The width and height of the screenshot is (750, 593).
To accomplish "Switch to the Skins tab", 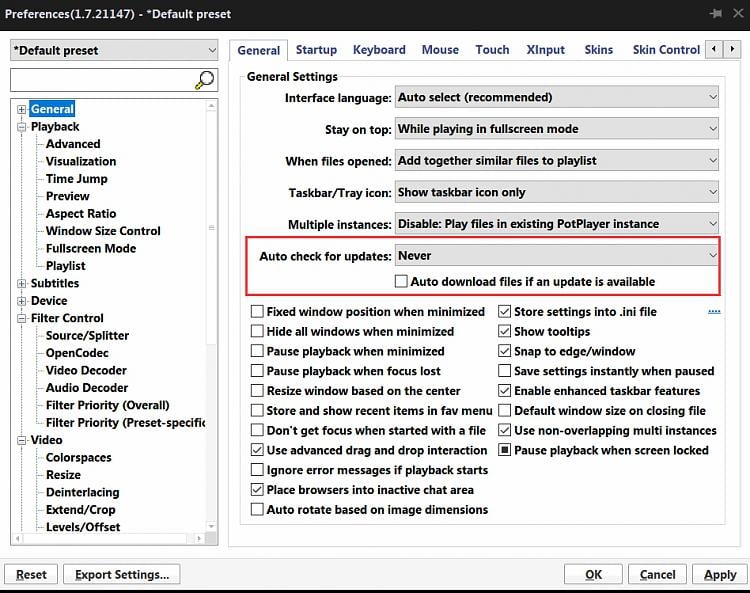I will tap(598, 50).
